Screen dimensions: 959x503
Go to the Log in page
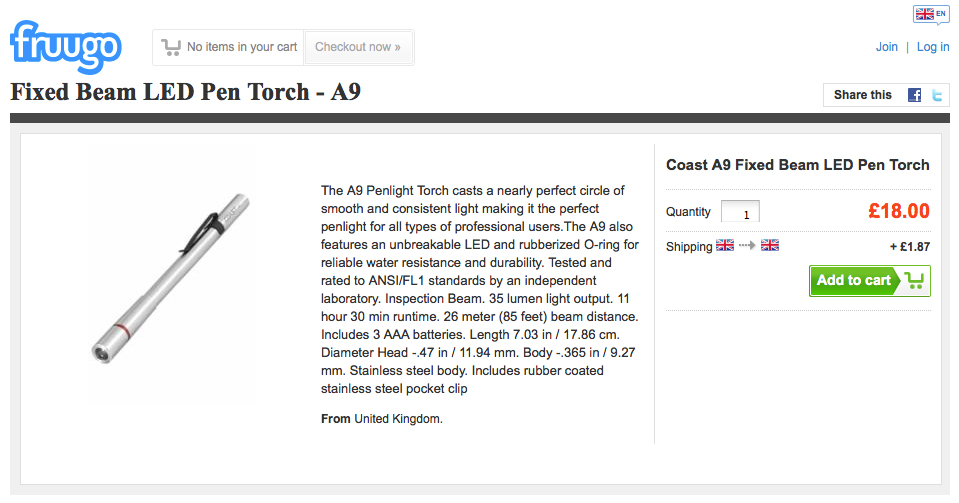pos(933,47)
